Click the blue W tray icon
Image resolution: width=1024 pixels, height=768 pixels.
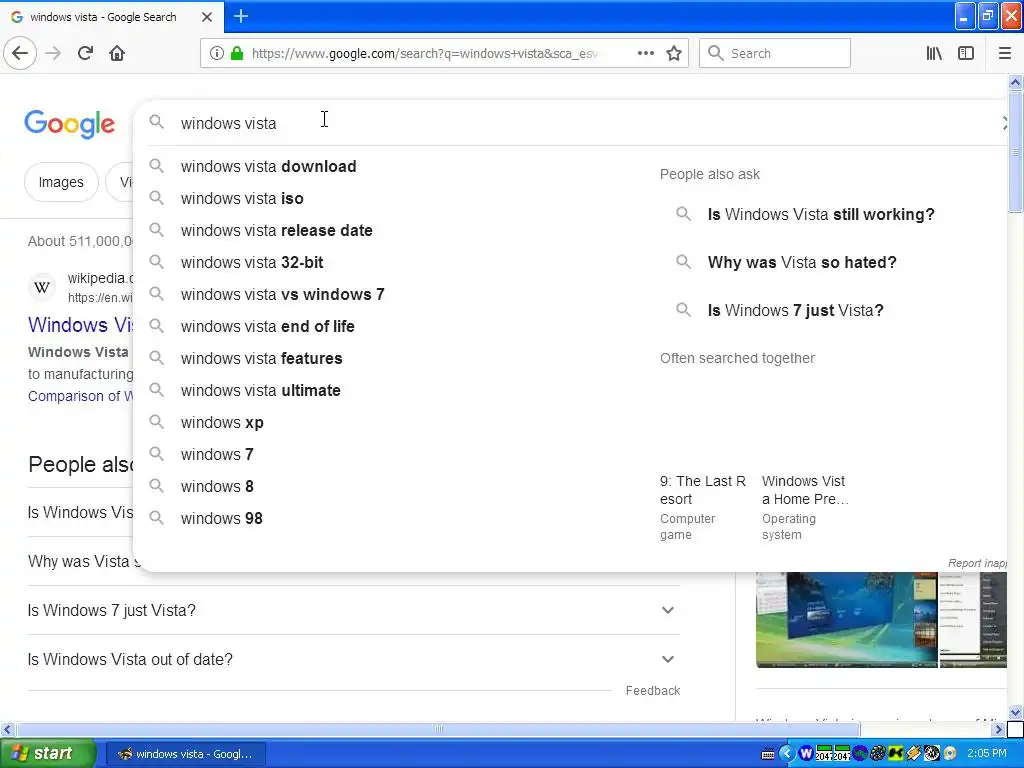pyautogui.click(x=806, y=754)
